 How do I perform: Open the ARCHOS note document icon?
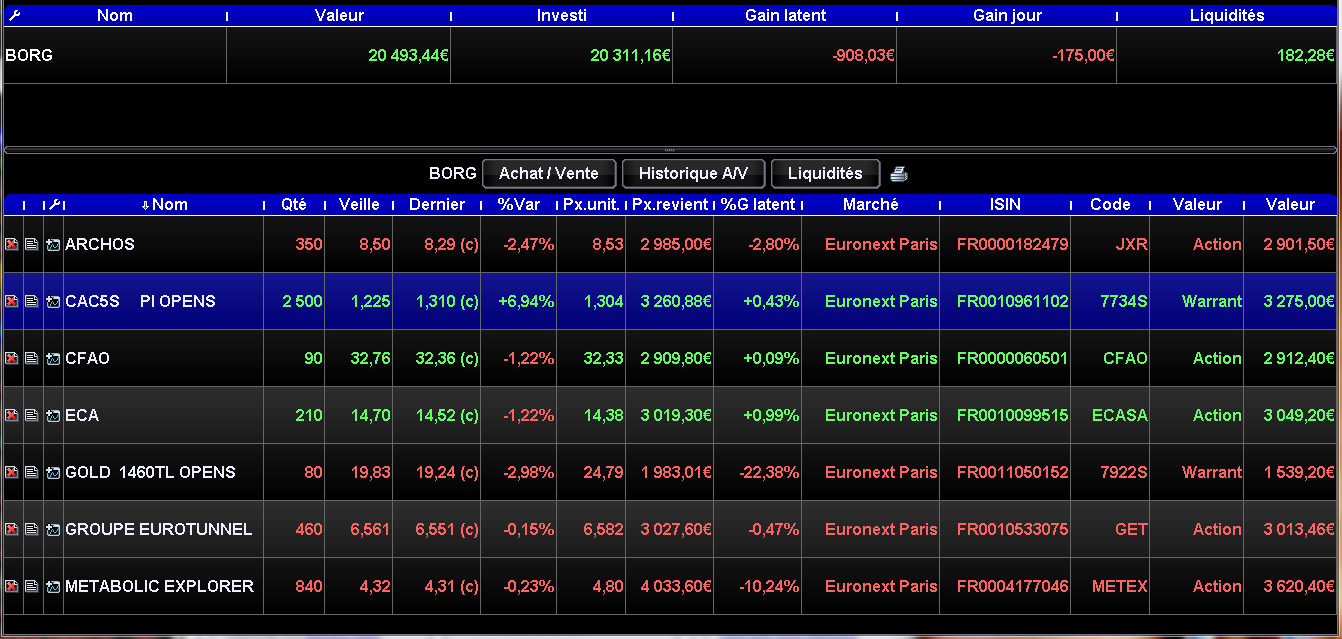coord(32,244)
